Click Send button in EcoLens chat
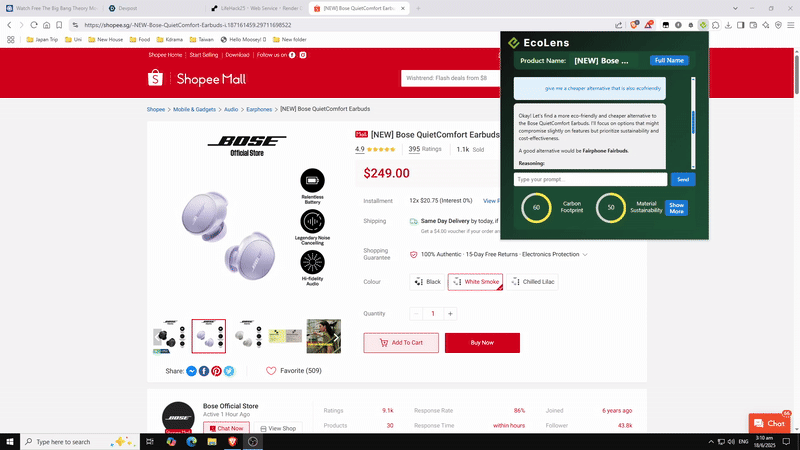This screenshot has height=450, width=800. [683, 180]
